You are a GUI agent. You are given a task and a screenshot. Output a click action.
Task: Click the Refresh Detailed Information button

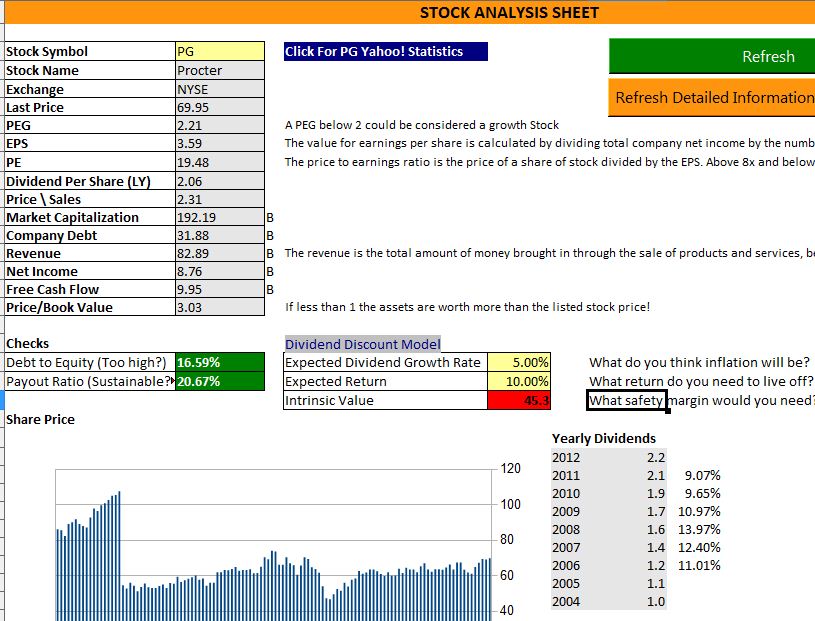tap(712, 97)
